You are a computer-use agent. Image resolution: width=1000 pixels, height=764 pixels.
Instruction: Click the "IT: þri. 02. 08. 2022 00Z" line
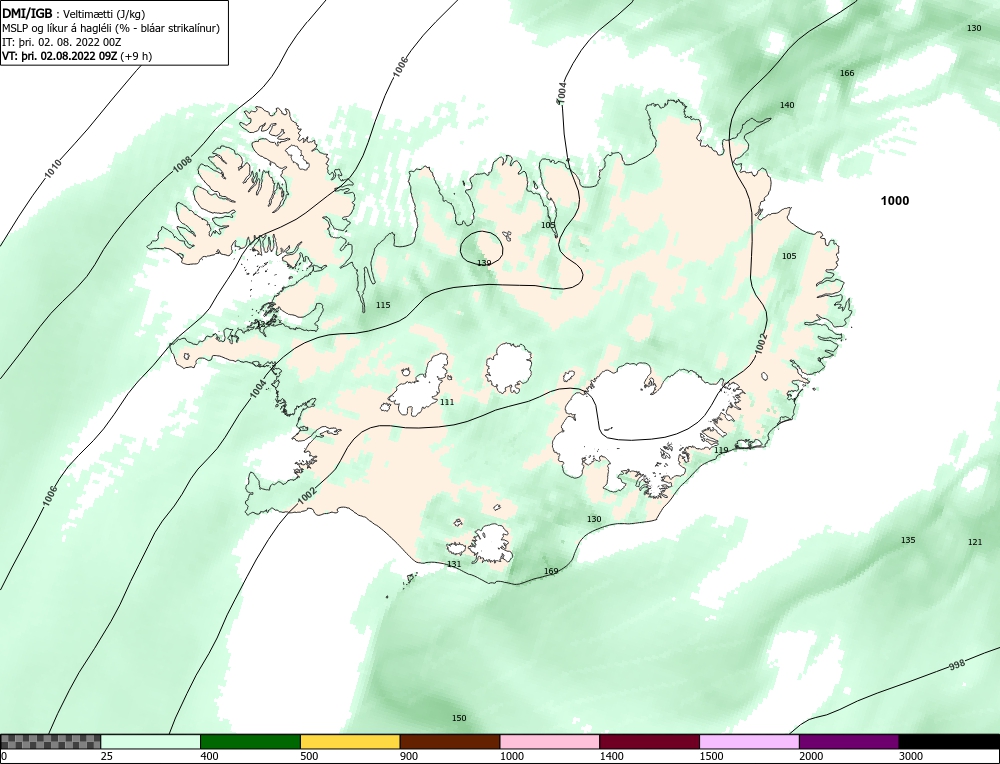click(62, 42)
